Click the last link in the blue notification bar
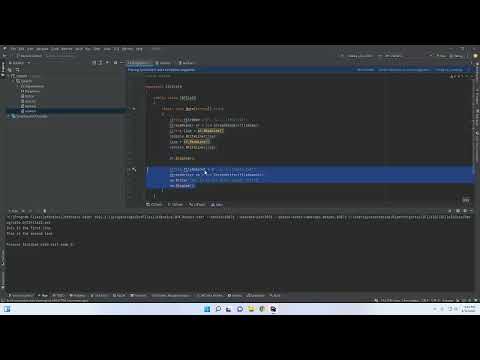 pos(449,70)
